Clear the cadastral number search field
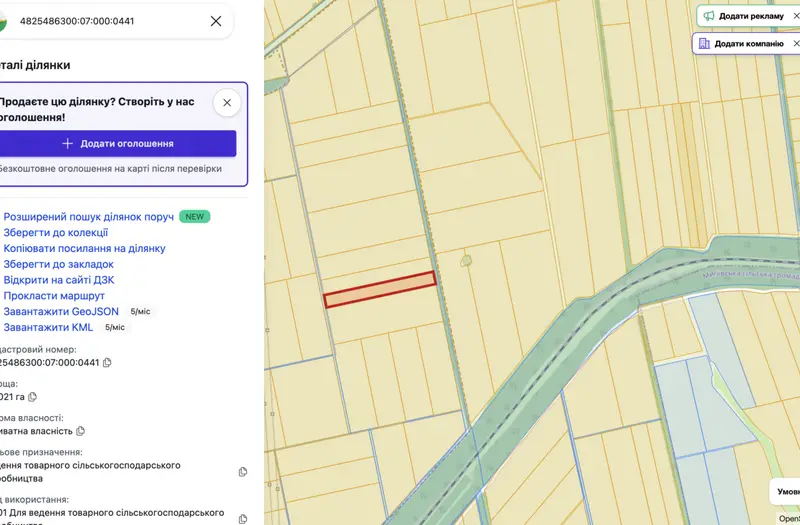The height and width of the screenshot is (525, 800). point(216,21)
